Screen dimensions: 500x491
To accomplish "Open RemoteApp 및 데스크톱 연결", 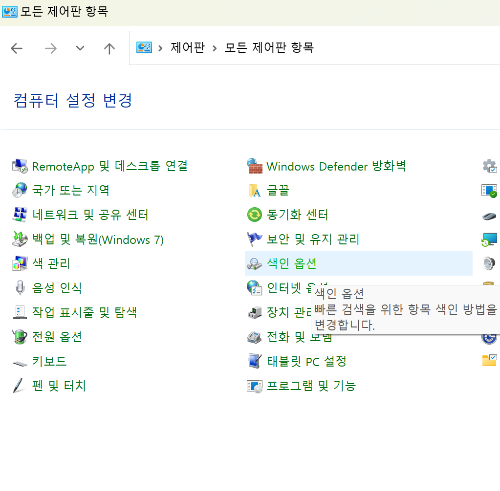I will click(110, 166).
